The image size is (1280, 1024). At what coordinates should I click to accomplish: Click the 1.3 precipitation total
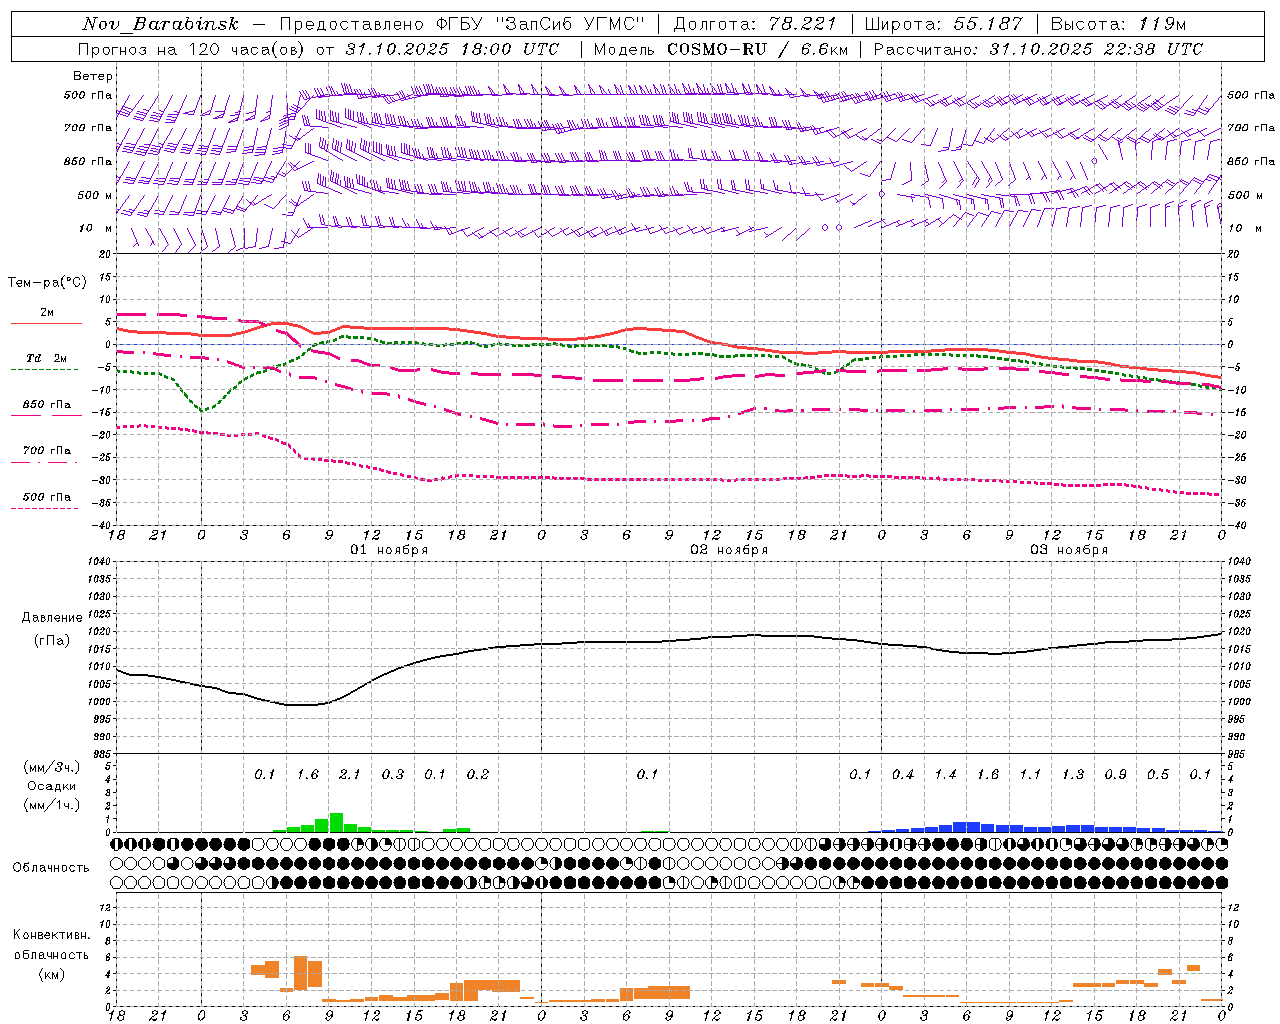point(1073,775)
